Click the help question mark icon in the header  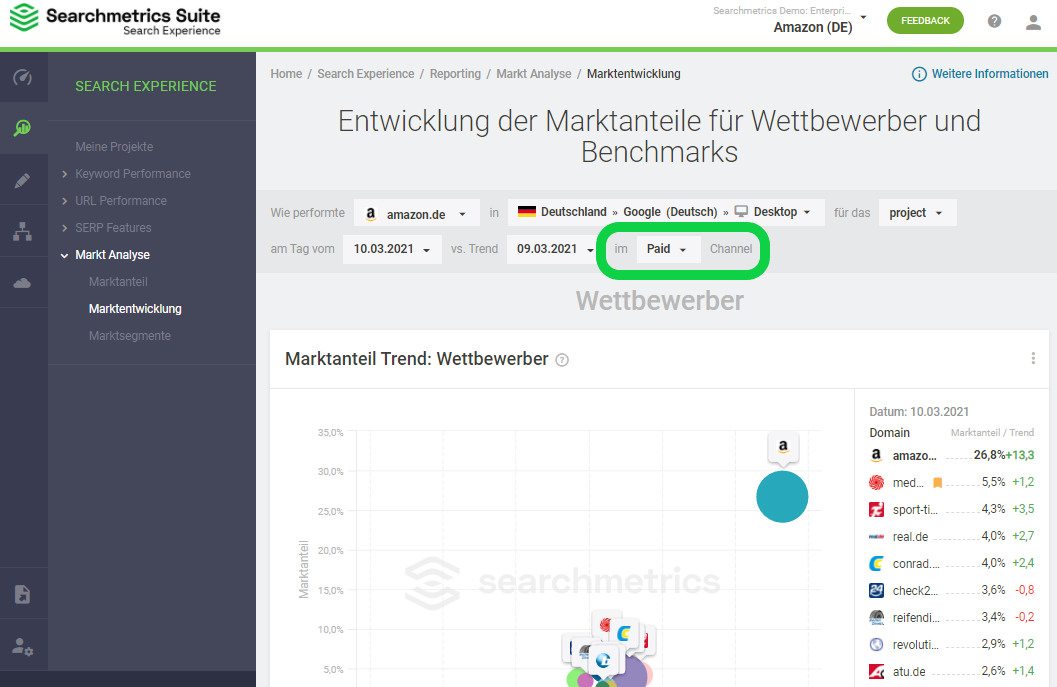point(994,21)
